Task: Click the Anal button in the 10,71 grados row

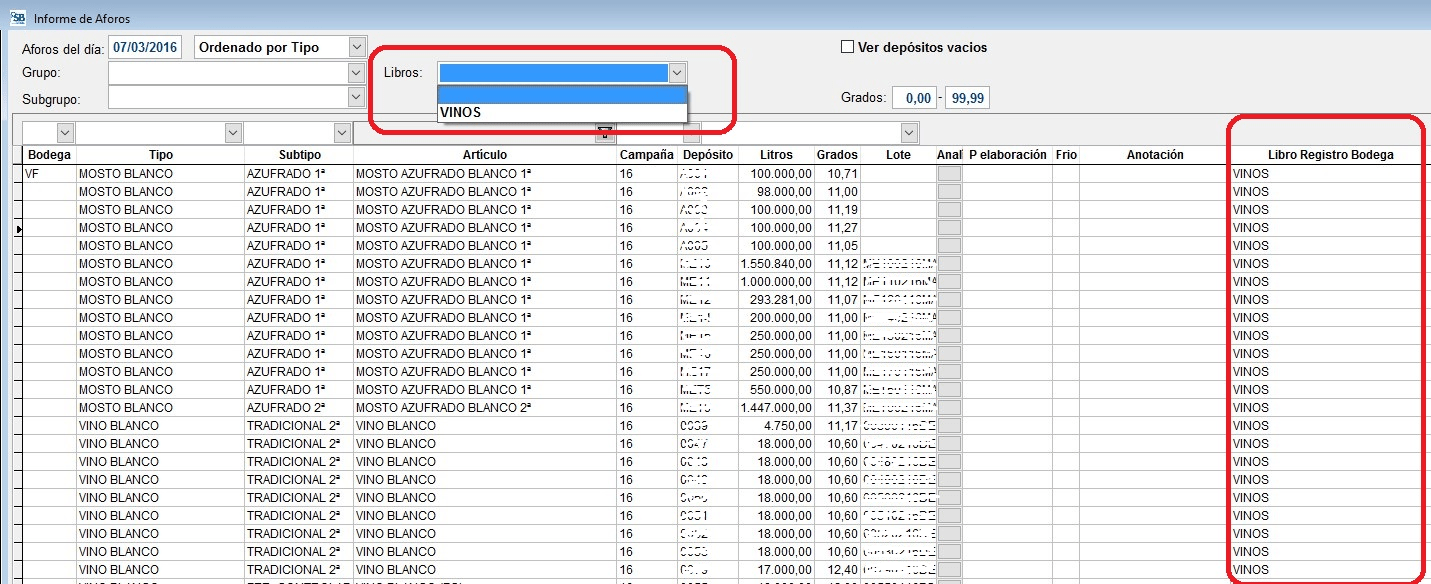Action: click(x=948, y=174)
